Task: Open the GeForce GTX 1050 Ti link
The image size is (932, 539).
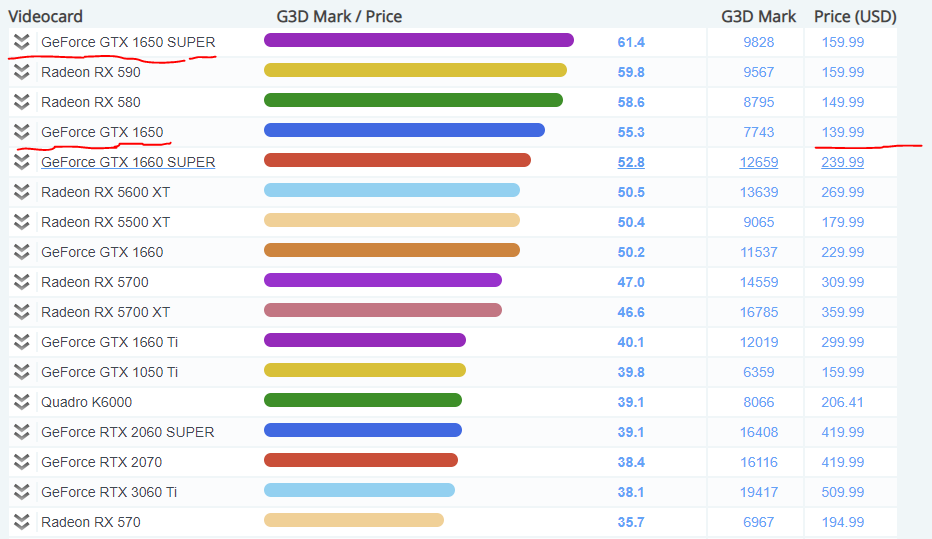Action: [109, 372]
